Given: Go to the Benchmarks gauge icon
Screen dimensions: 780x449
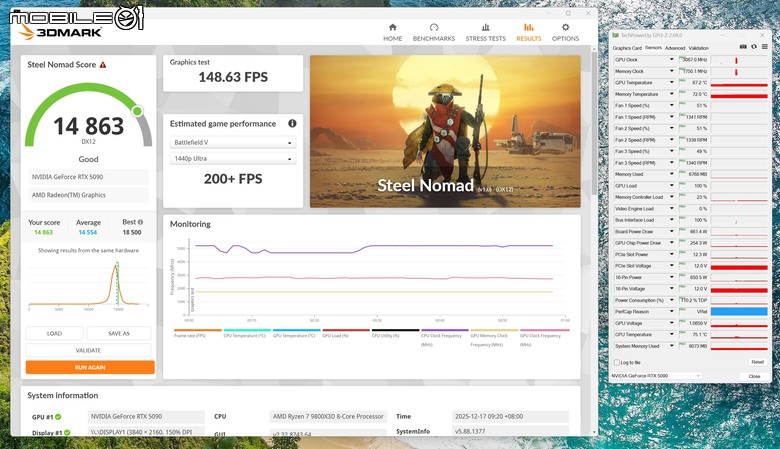Looking at the screenshot, I should pos(434,27).
